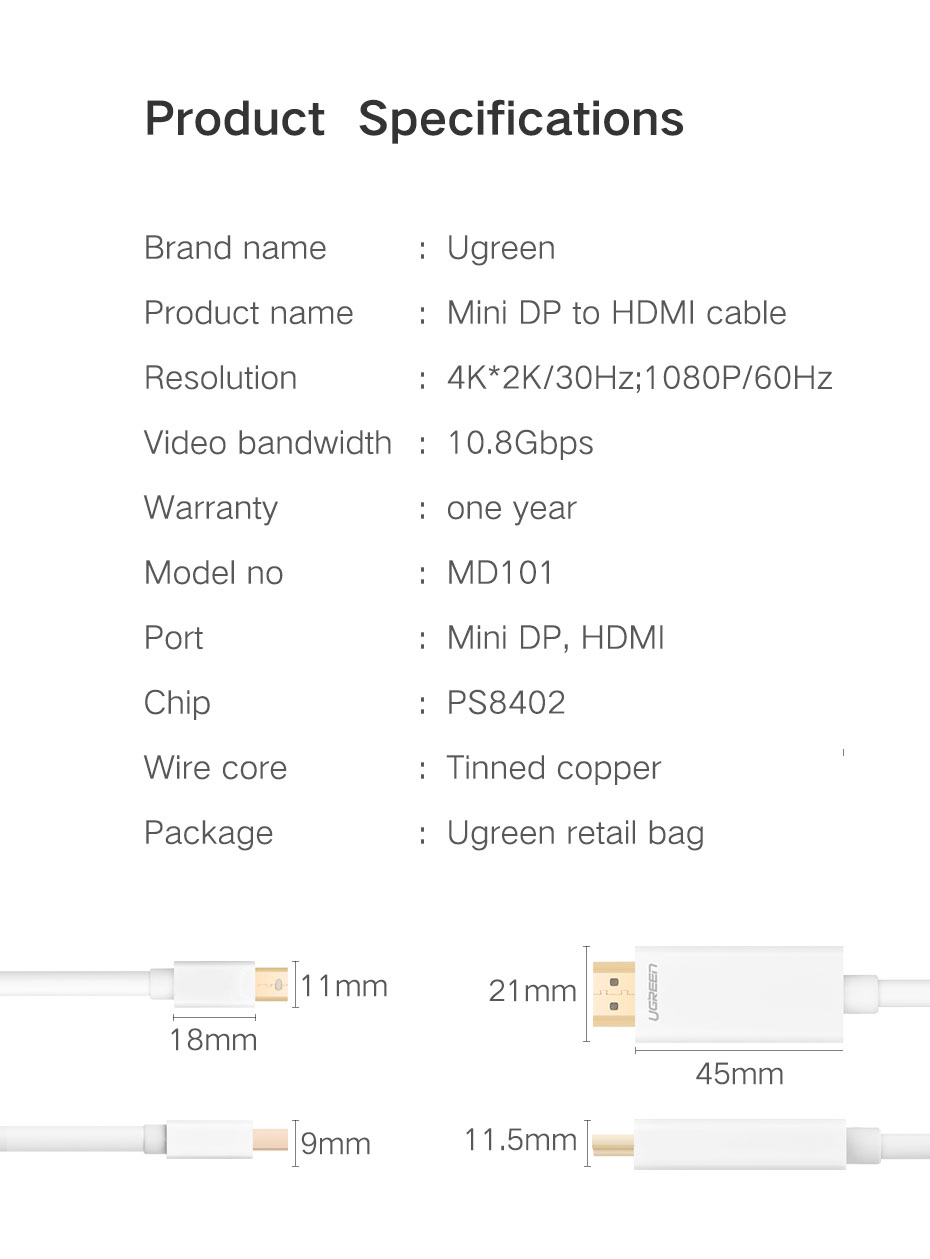Image resolution: width=930 pixels, height=1259 pixels.
Task: Click the 18mm dimension label
Action: click(x=213, y=1040)
